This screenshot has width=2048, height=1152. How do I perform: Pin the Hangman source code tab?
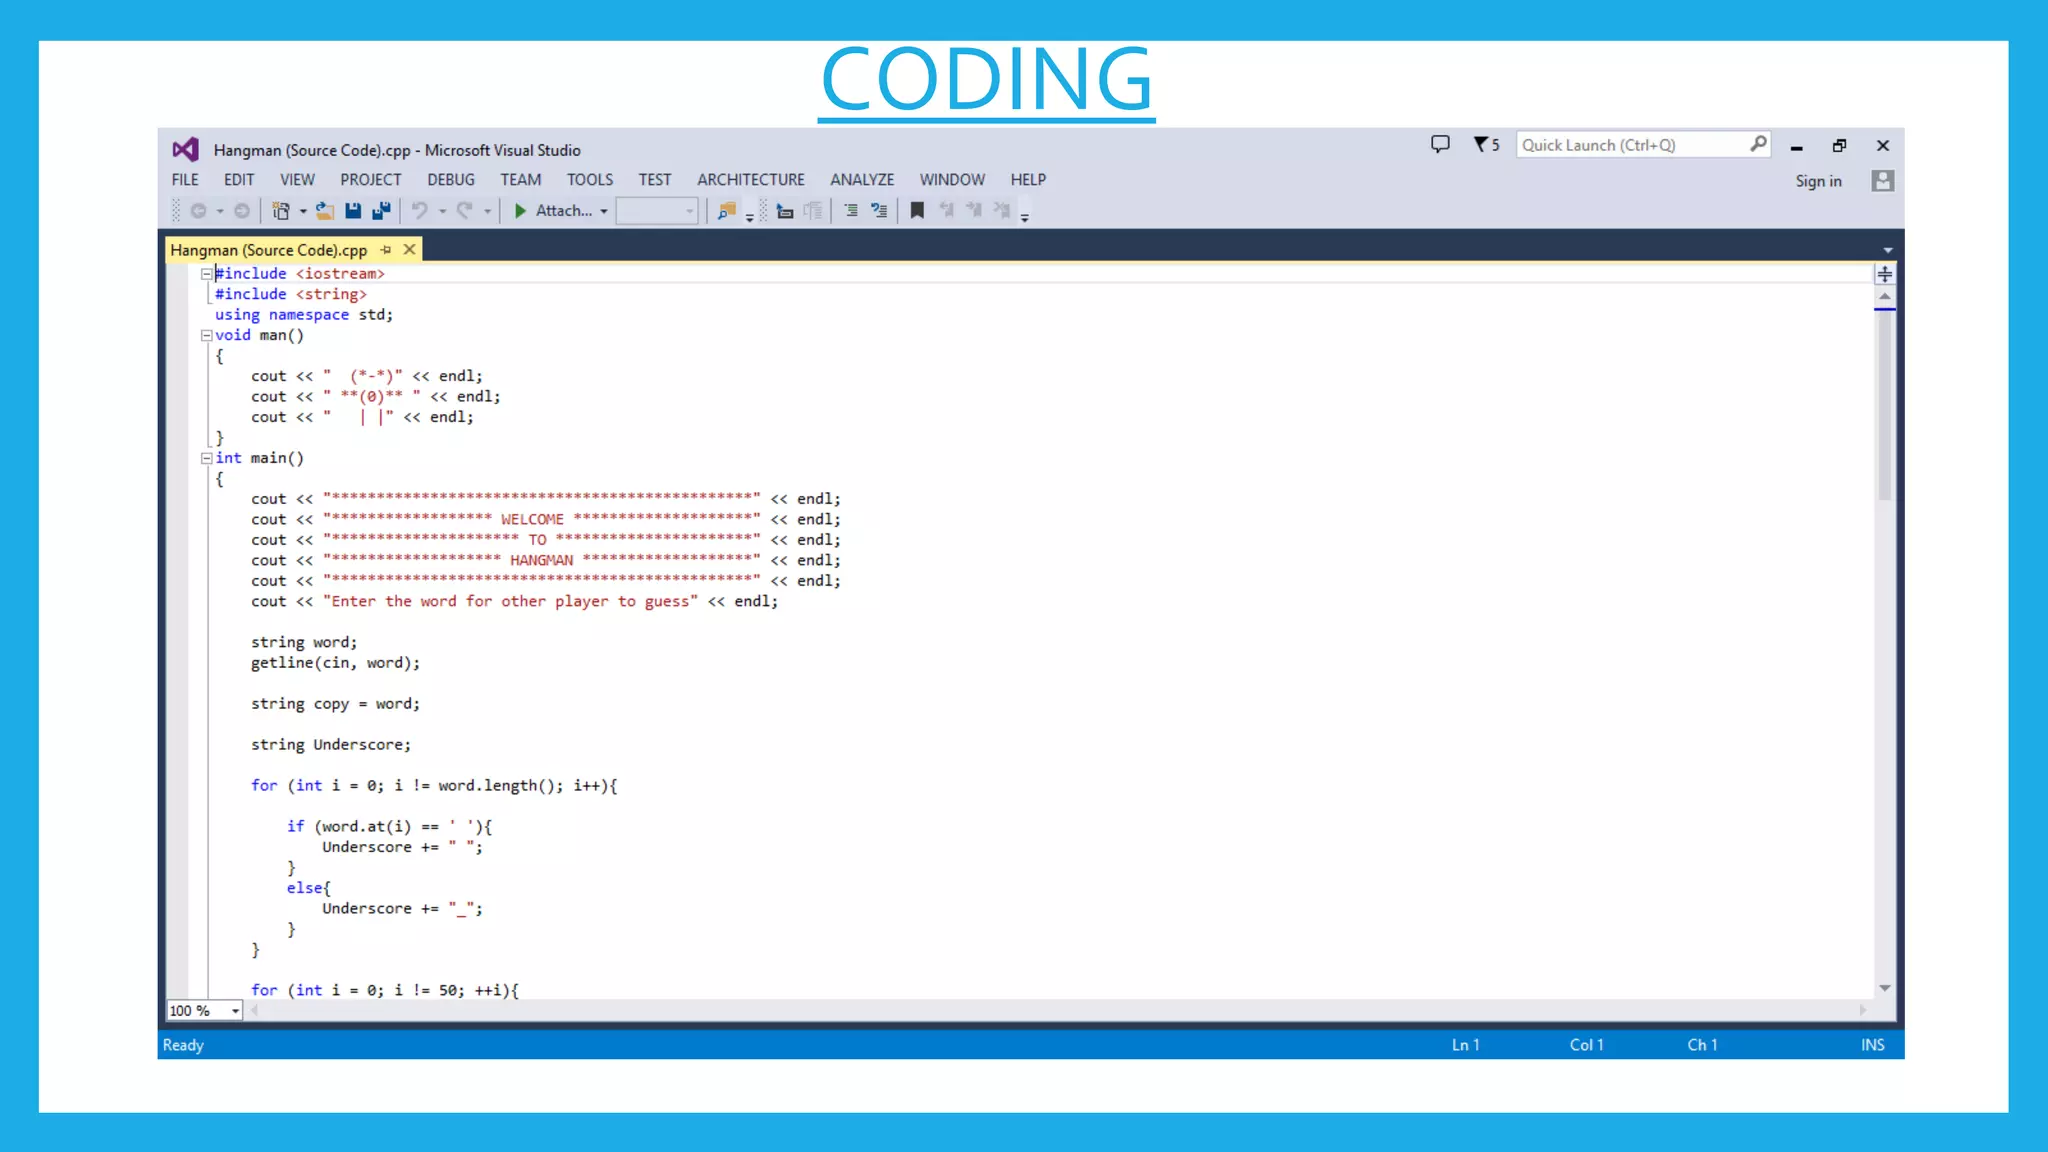pyautogui.click(x=386, y=250)
